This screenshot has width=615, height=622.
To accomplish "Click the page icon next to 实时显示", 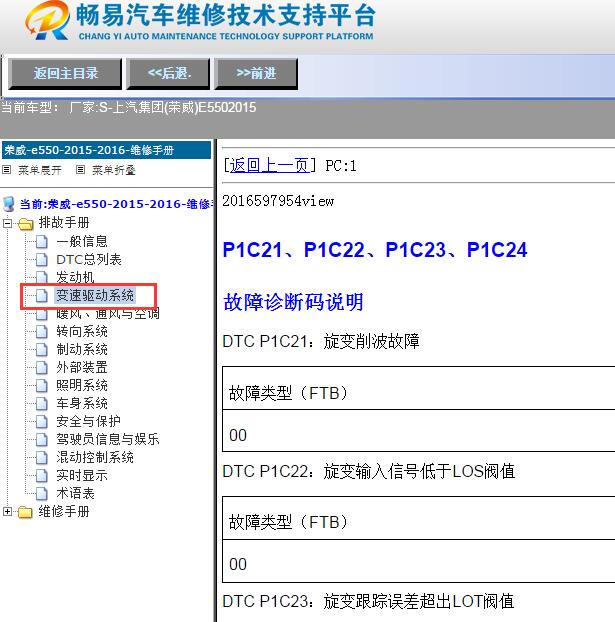I will pyautogui.click(x=41, y=476).
